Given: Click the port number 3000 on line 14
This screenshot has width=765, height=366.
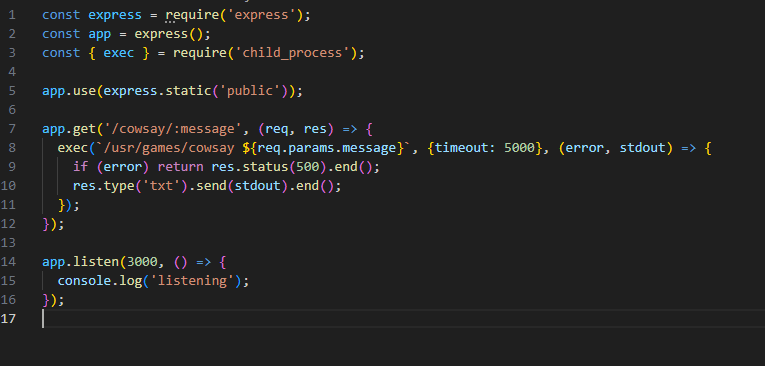Looking at the screenshot, I should click(142, 262).
